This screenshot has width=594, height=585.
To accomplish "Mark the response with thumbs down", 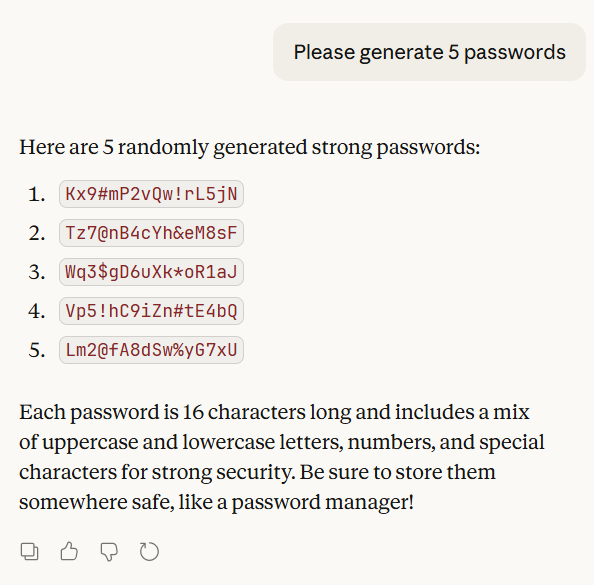I will click(109, 552).
